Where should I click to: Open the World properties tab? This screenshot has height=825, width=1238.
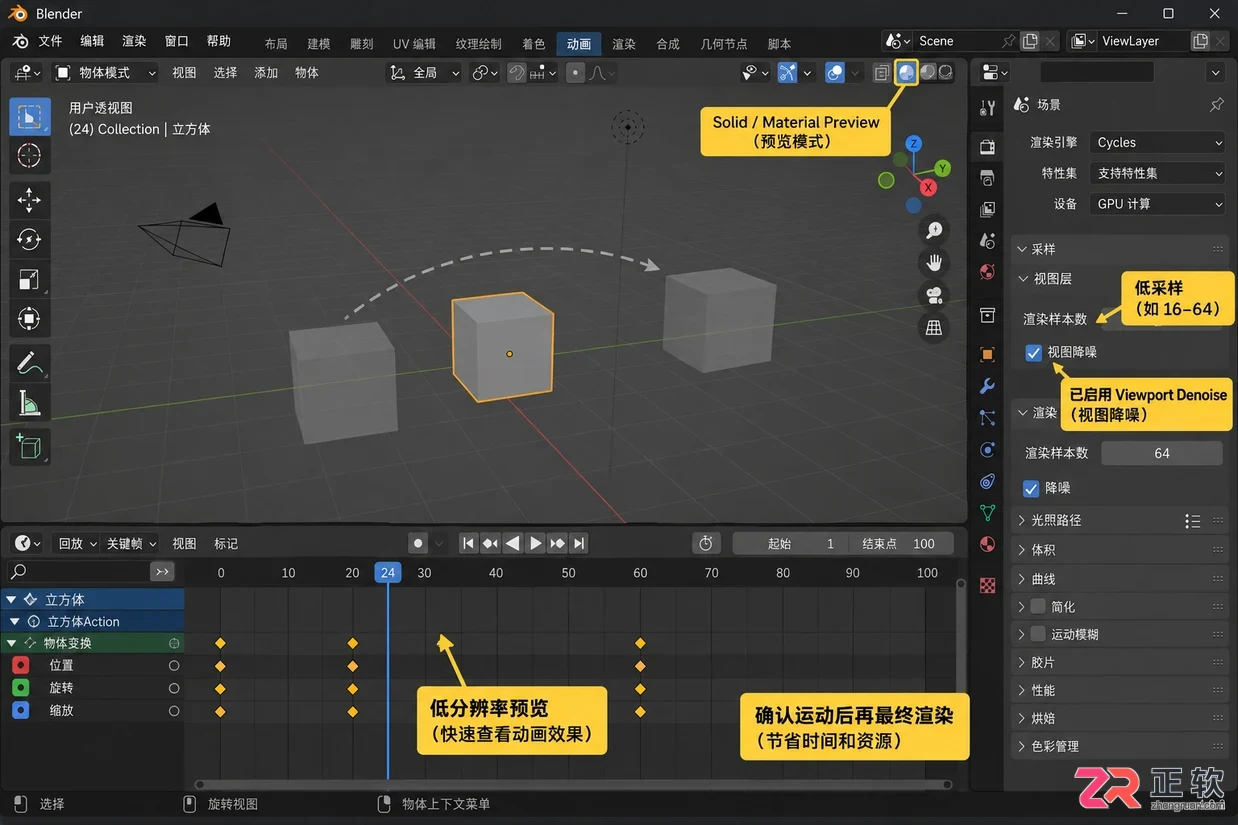click(987, 272)
